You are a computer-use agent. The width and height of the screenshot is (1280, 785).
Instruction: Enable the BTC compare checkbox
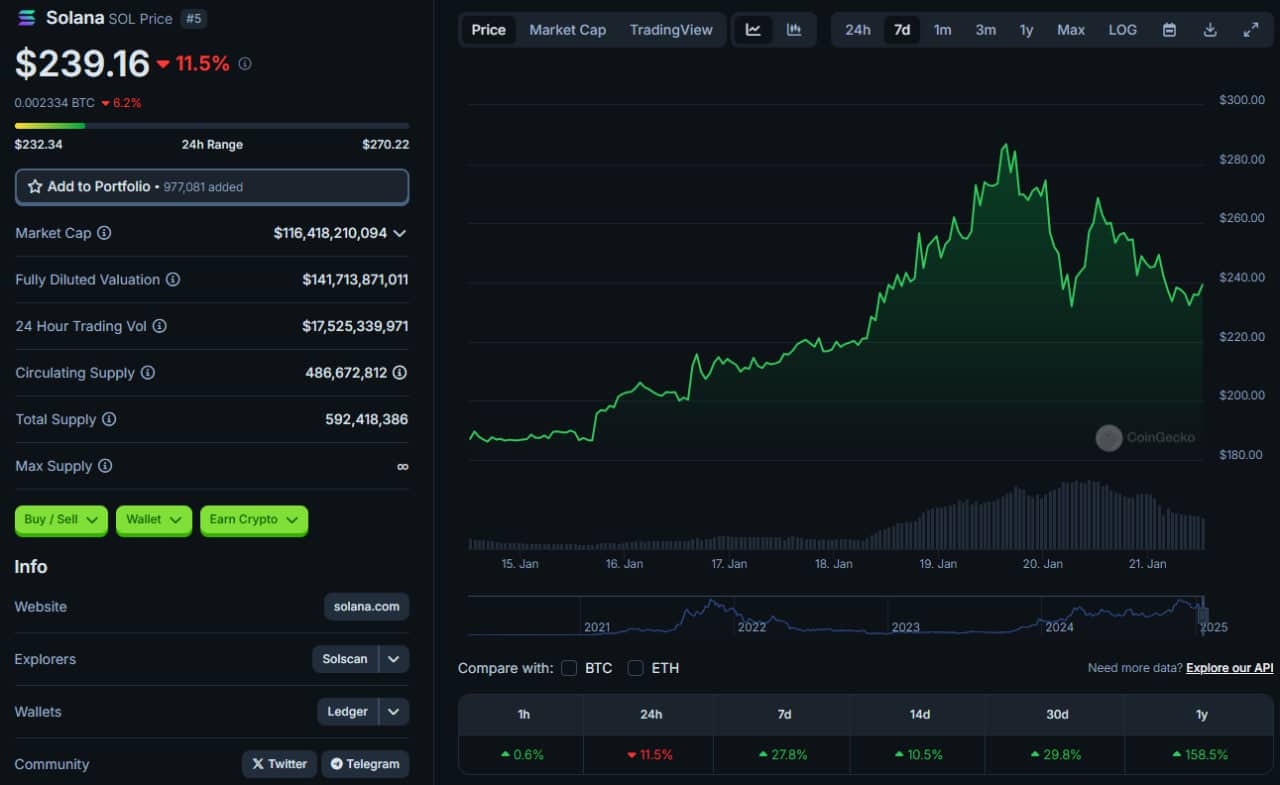[569, 668]
